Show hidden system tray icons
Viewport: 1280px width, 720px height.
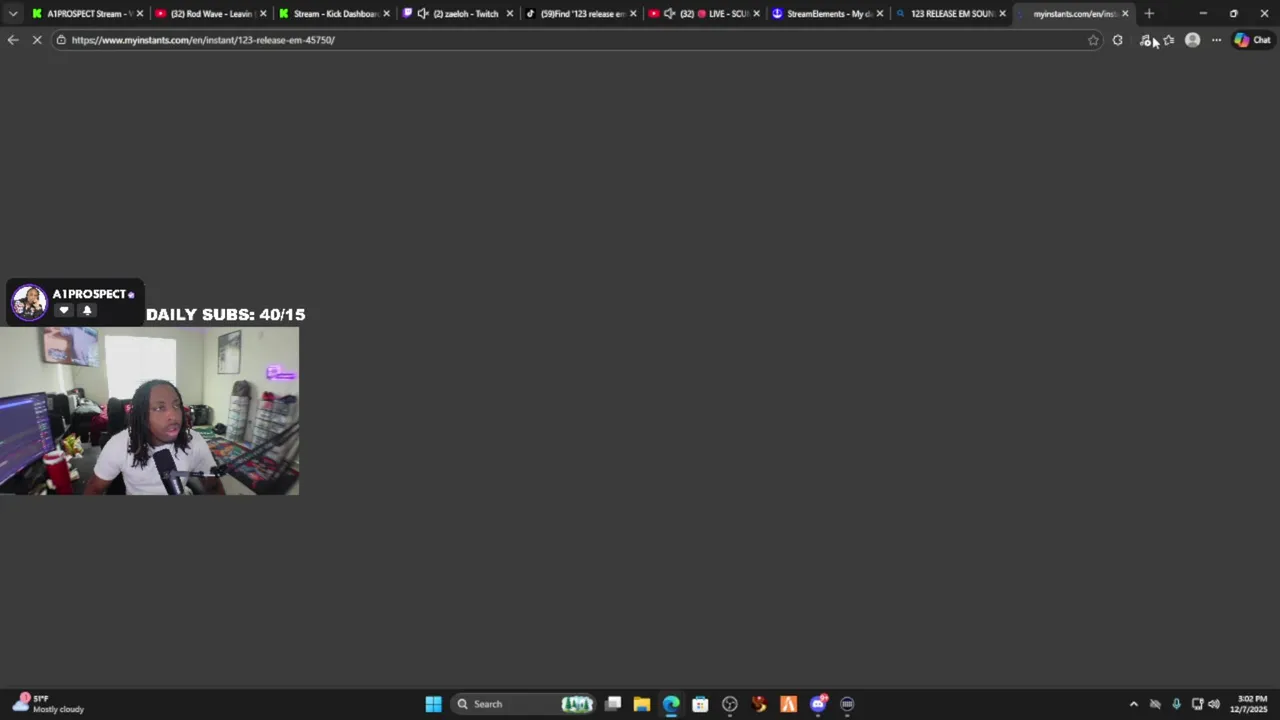tap(1133, 704)
